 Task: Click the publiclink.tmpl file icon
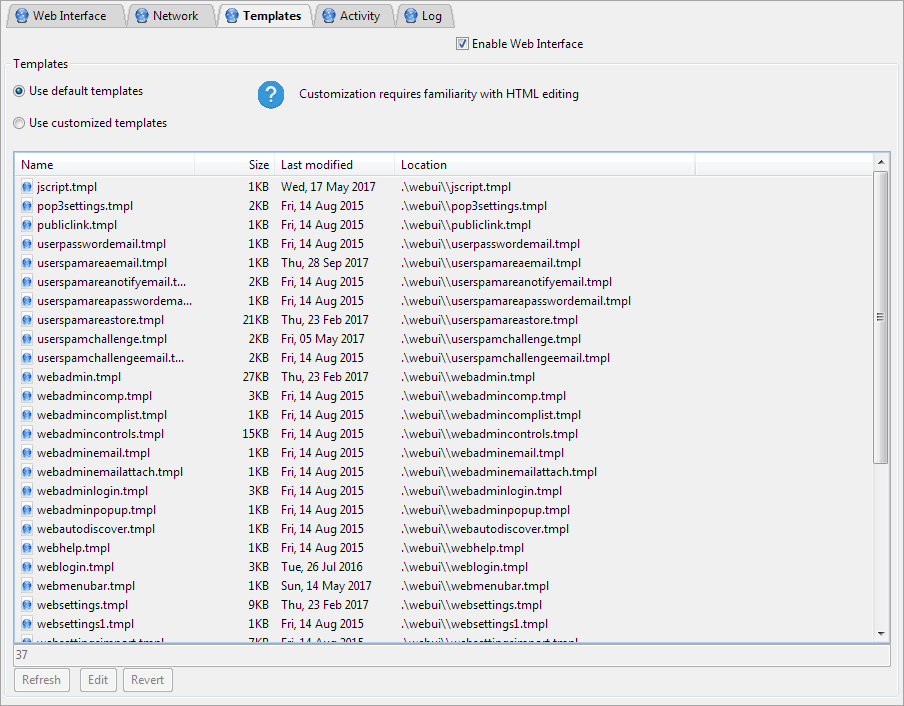point(27,225)
